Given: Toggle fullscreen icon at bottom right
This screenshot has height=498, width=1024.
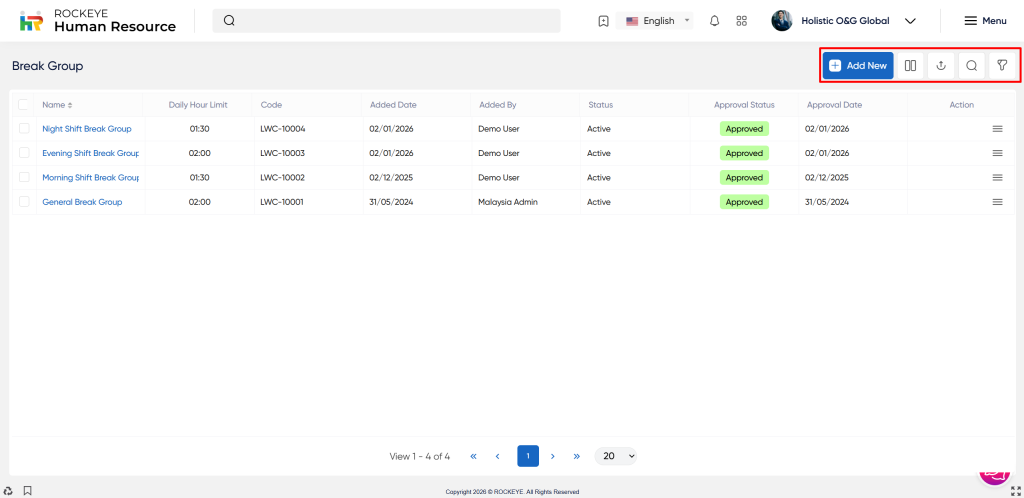Looking at the screenshot, I should tap(1015, 490).
